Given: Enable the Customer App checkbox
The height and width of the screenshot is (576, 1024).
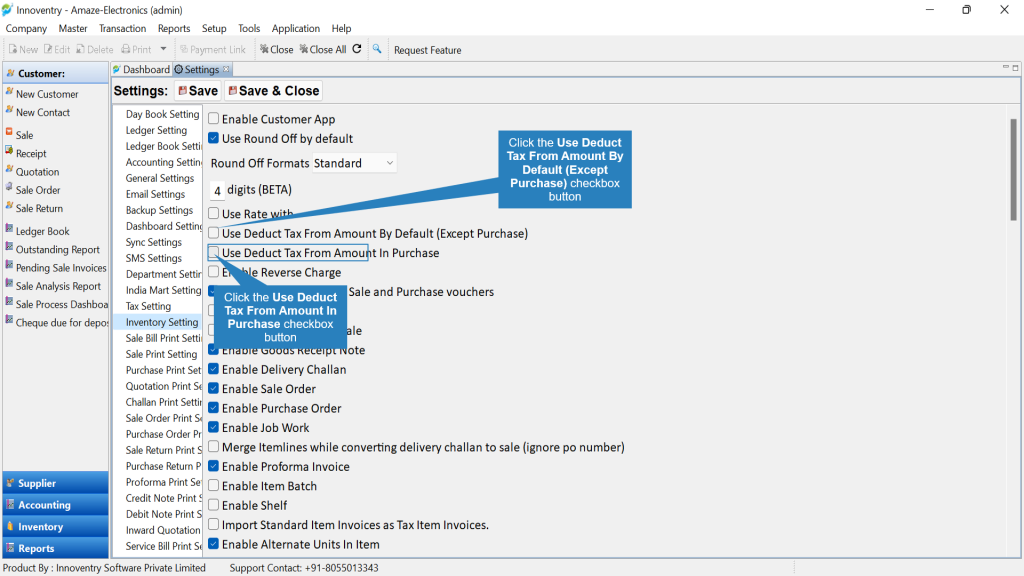Looking at the screenshot, I should tap(214, 119).
